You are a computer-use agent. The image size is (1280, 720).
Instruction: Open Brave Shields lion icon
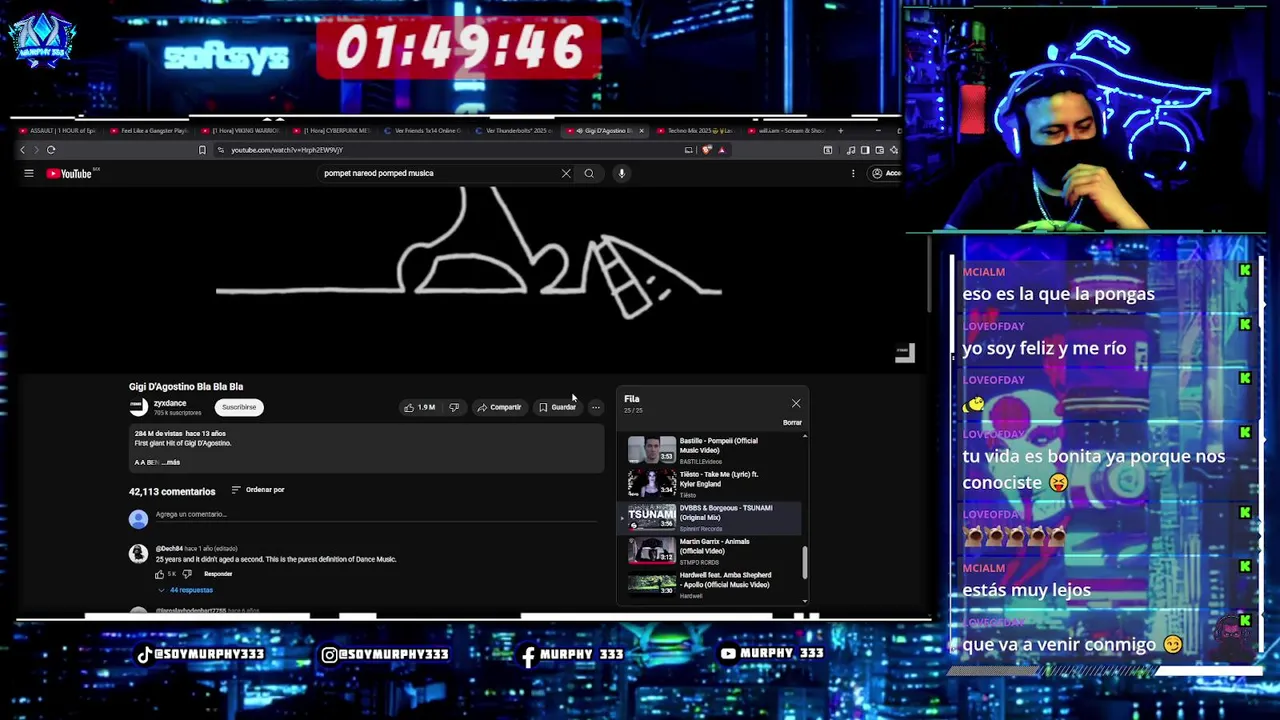[706, 150]
